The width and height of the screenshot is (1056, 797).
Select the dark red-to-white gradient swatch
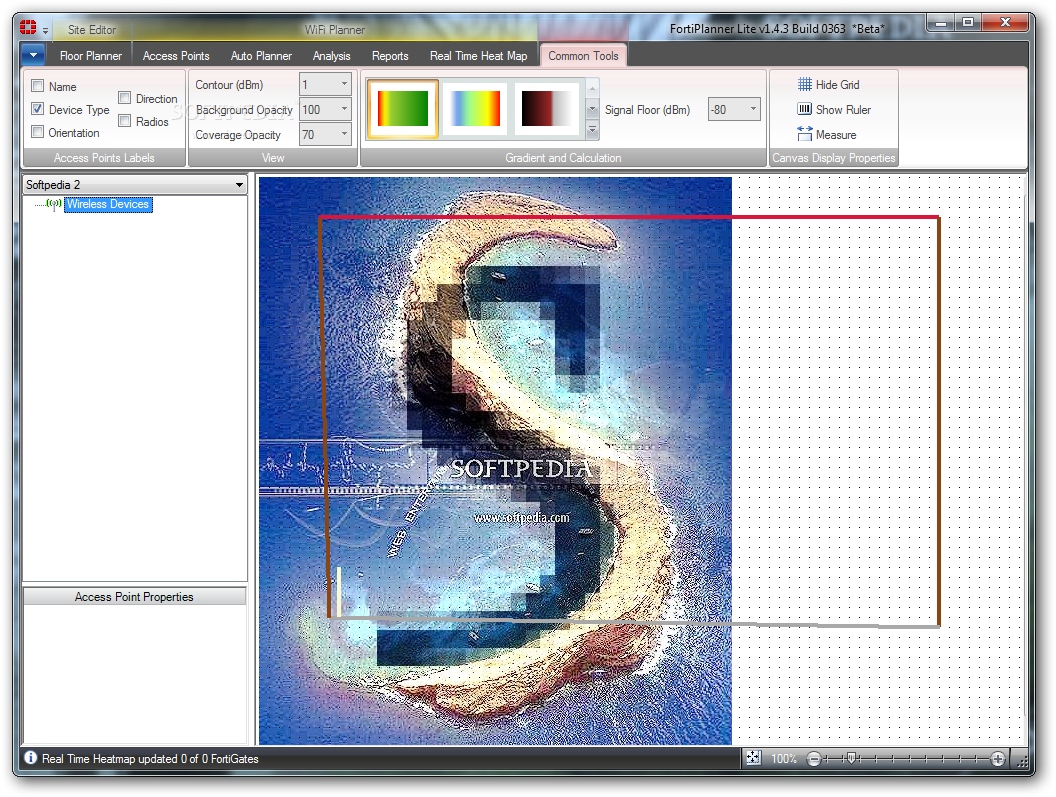pos(548,108)
